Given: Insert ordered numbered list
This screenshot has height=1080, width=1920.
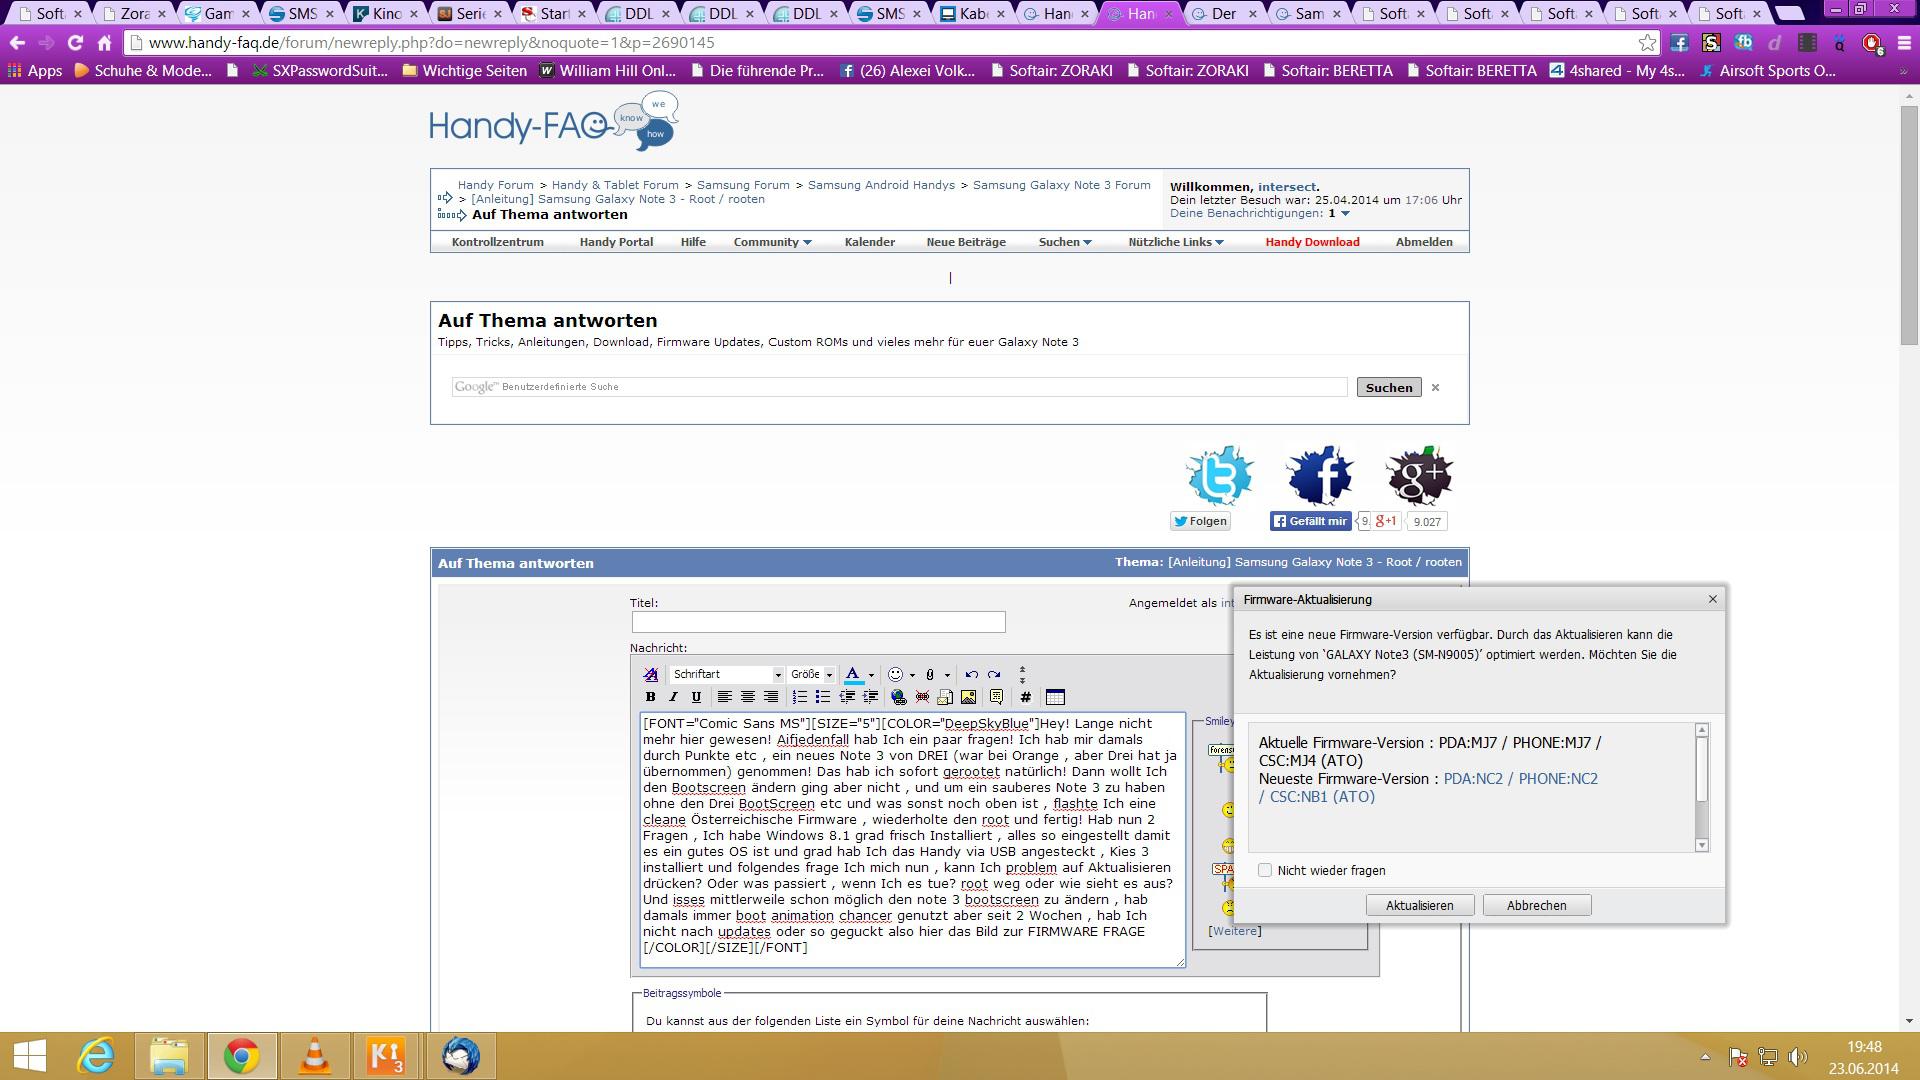Looking at the screenshot, I should pyautogui.click(x=799, y=697).
